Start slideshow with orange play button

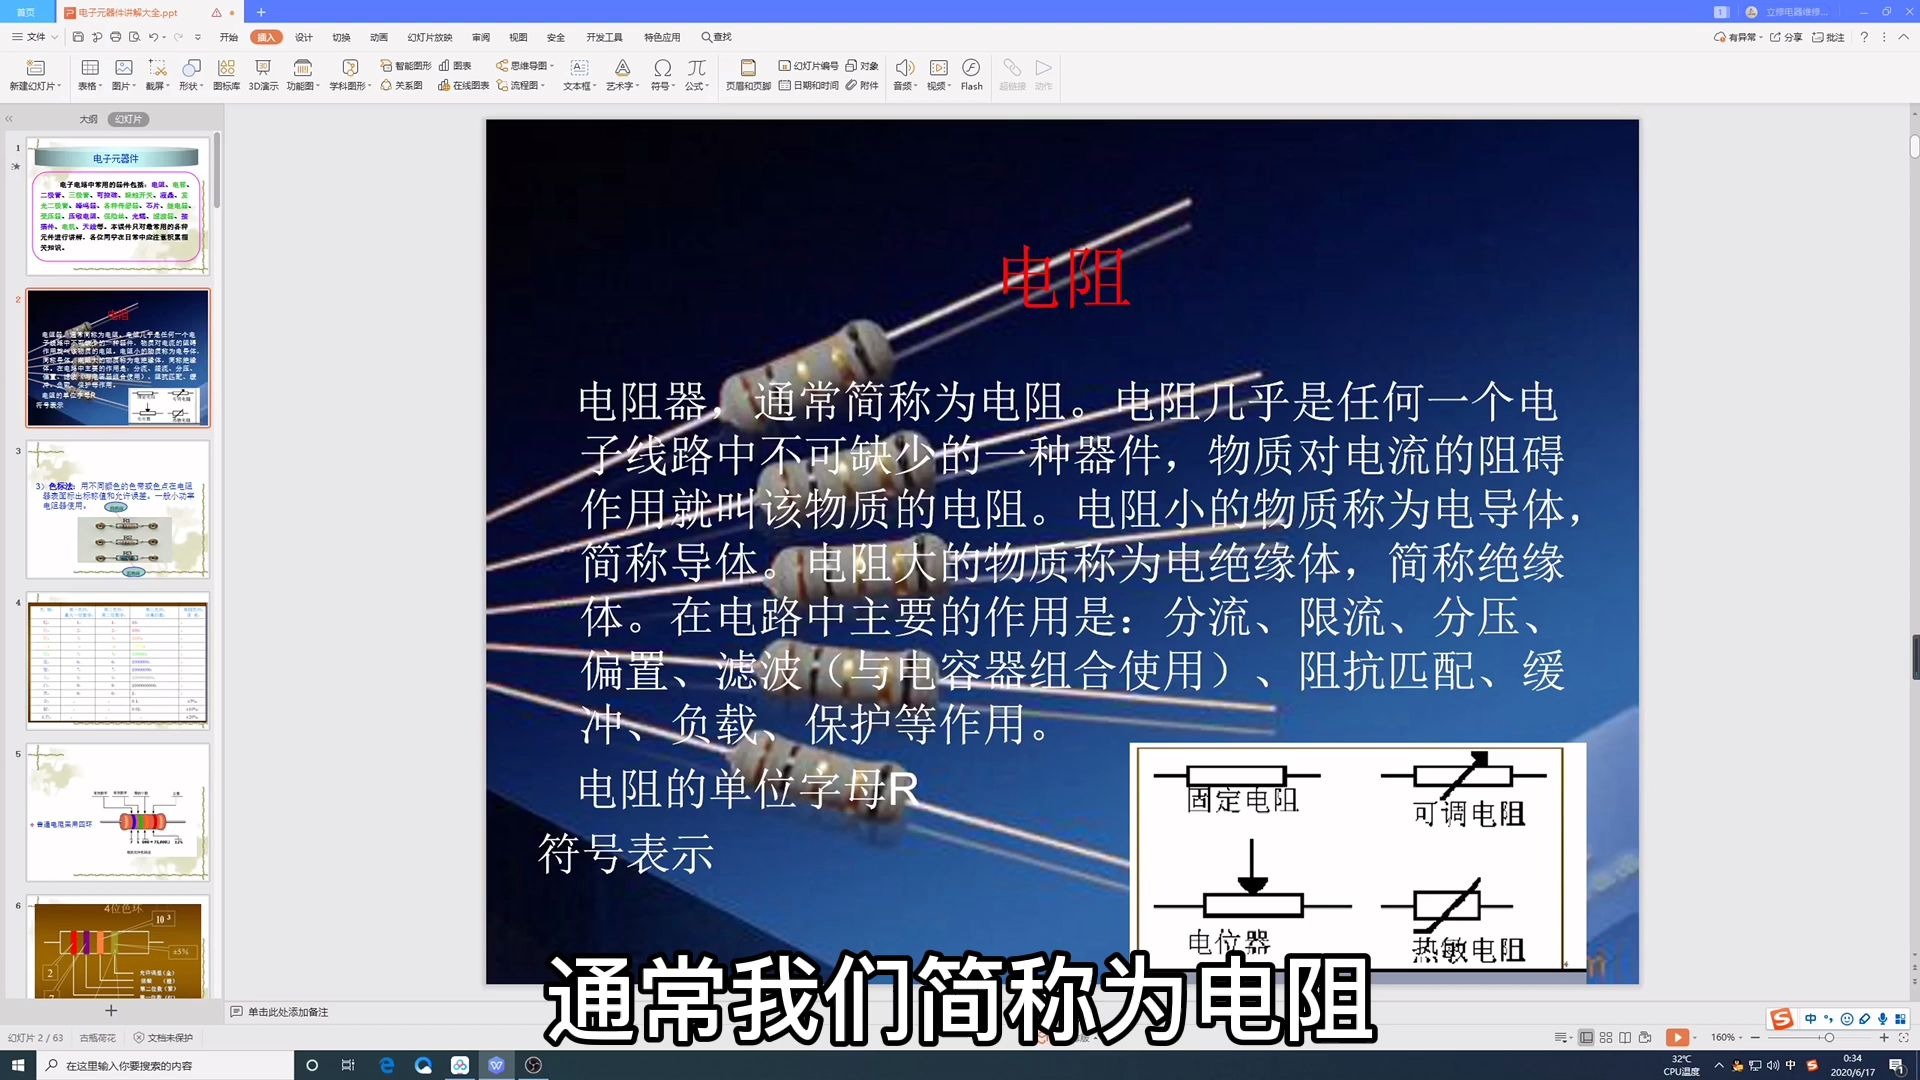click(1677, 1038)
